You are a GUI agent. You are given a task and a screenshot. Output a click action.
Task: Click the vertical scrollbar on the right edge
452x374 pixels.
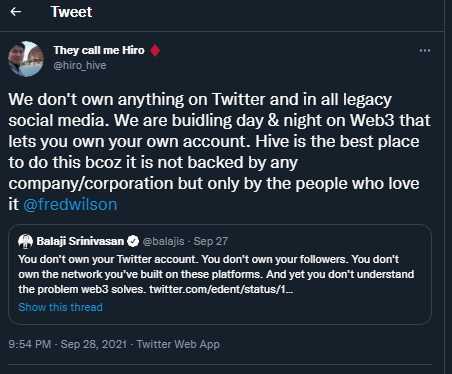tap(448, 187)
